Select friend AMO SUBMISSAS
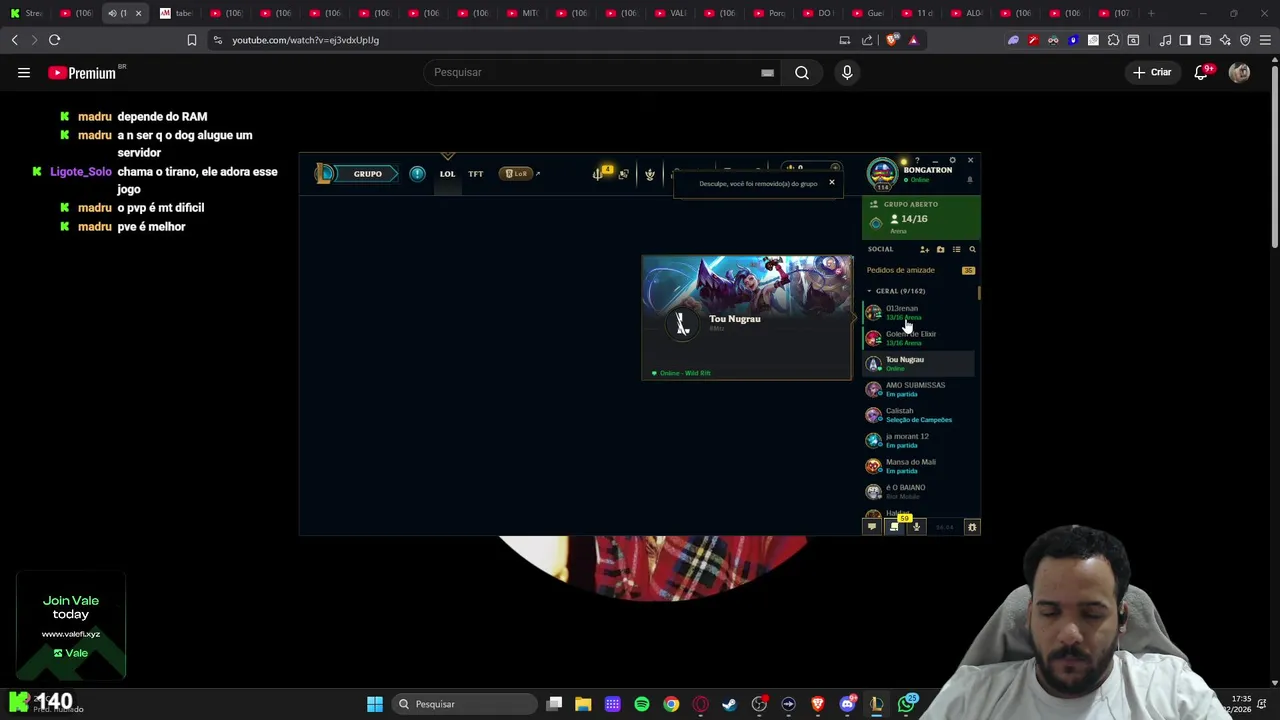The height and width of the screenshot is (720, 1280). click(x=920, y=389)
